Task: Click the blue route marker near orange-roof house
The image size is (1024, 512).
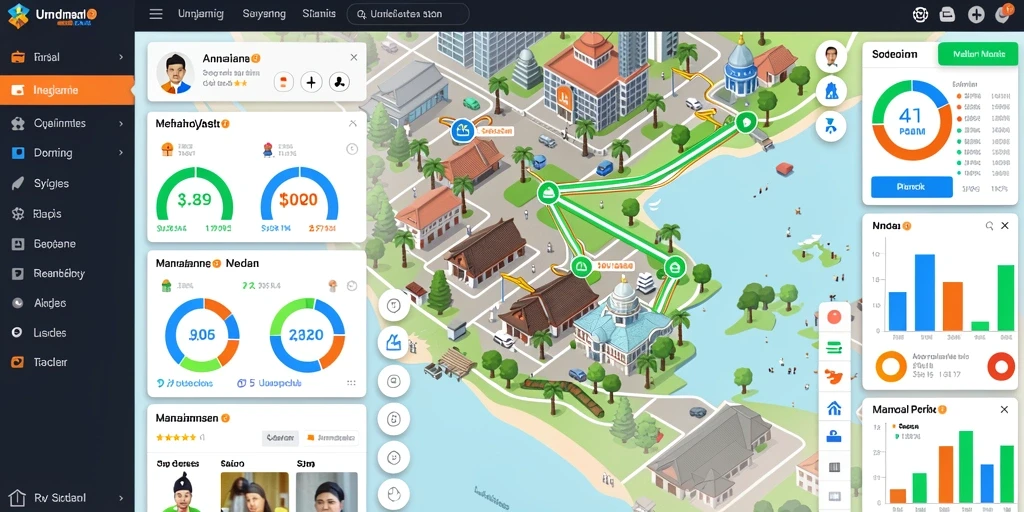Action: click(462, 131)
